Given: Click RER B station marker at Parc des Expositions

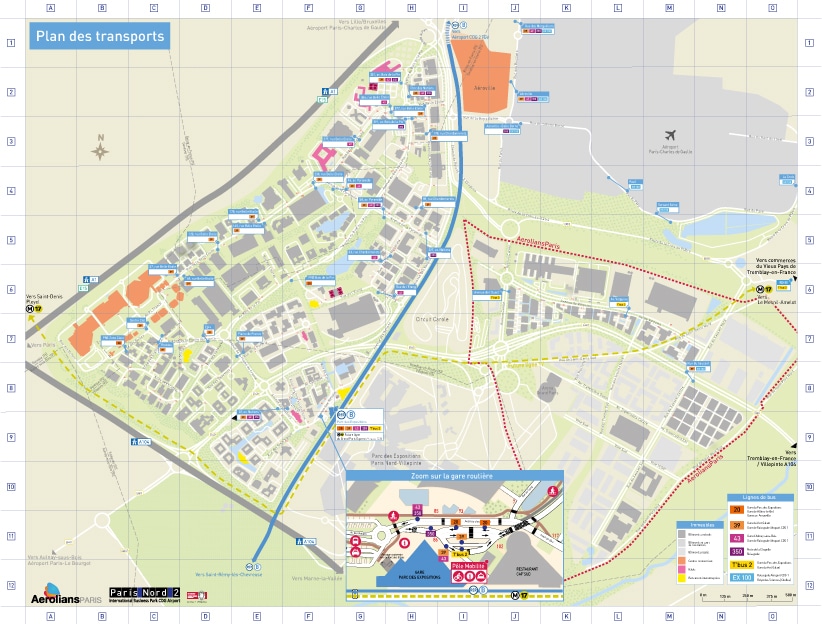Looking at the screenshot, I should pyautogui.click(x=342, y=413).
